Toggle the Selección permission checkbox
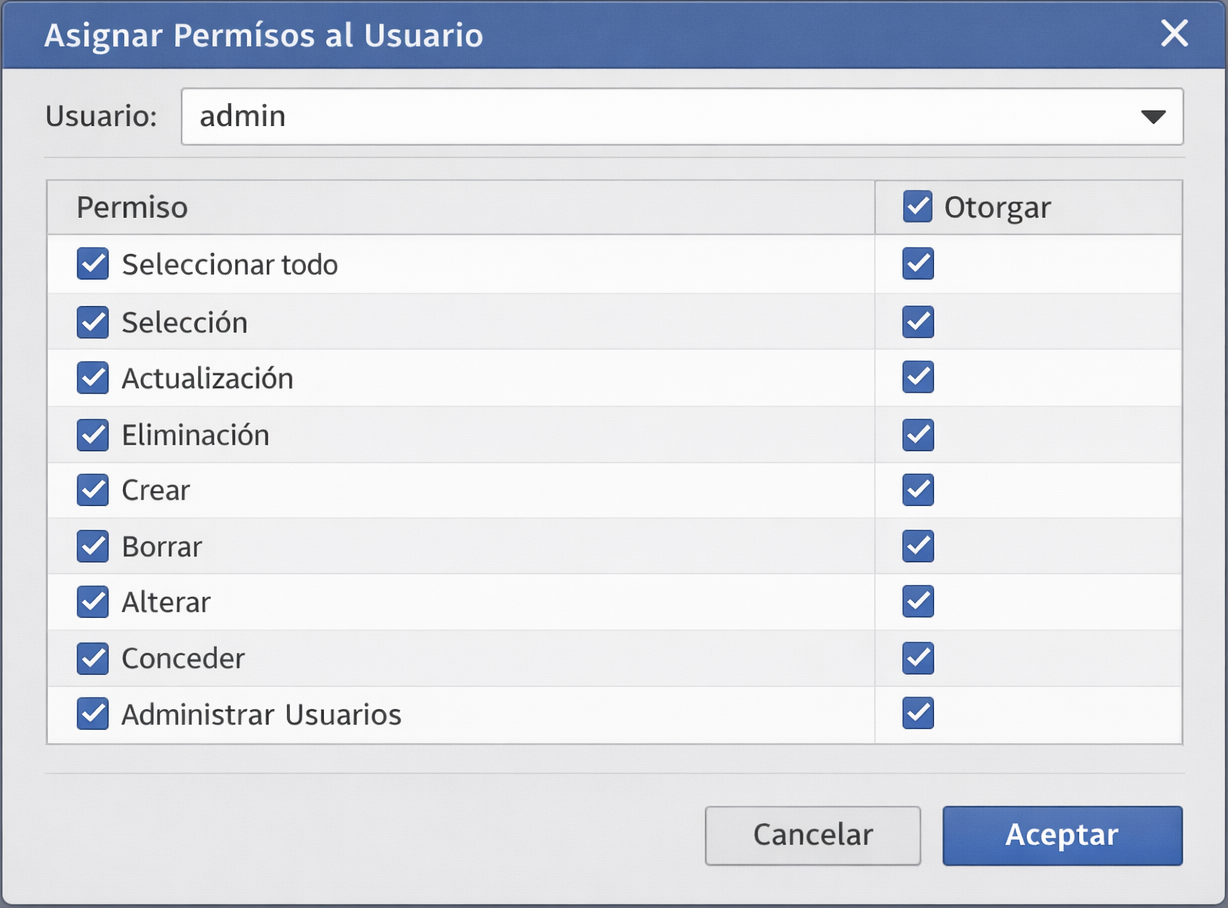1228x908 pixels. point(92,322)
